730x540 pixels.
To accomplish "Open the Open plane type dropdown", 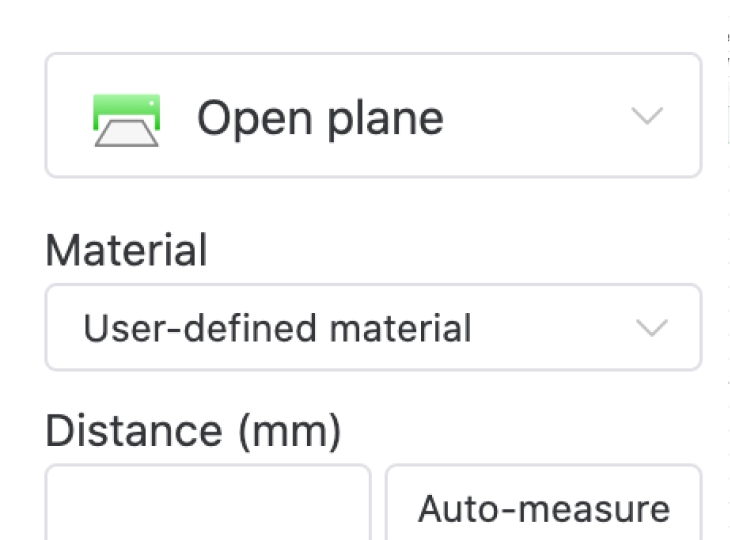I will coord(373,116).
